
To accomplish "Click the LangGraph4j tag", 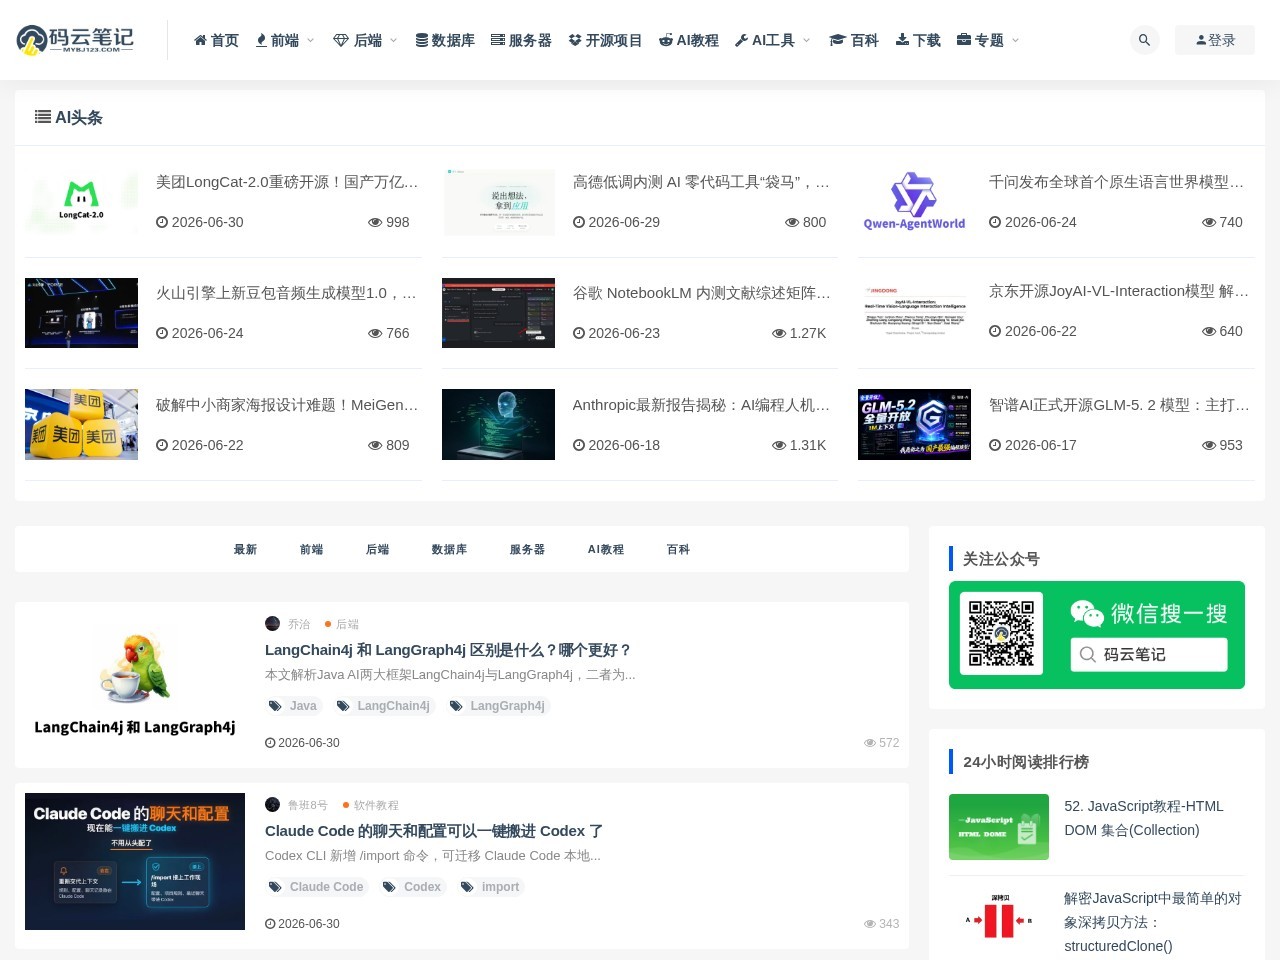I will click(498, 706).
